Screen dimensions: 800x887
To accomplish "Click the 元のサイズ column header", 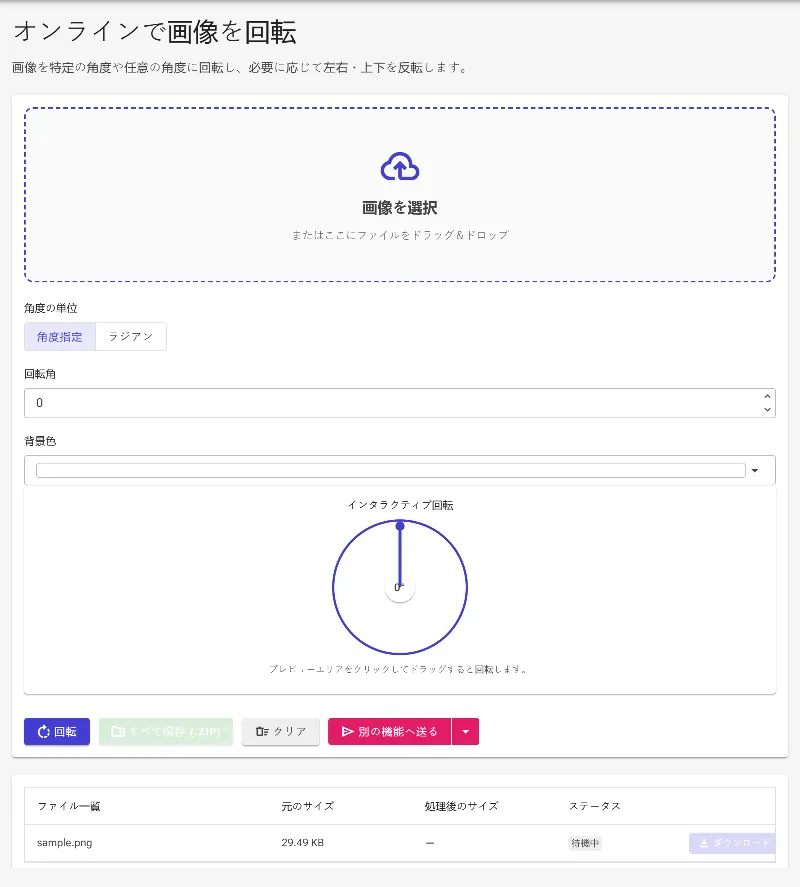I will coord(308,806).
